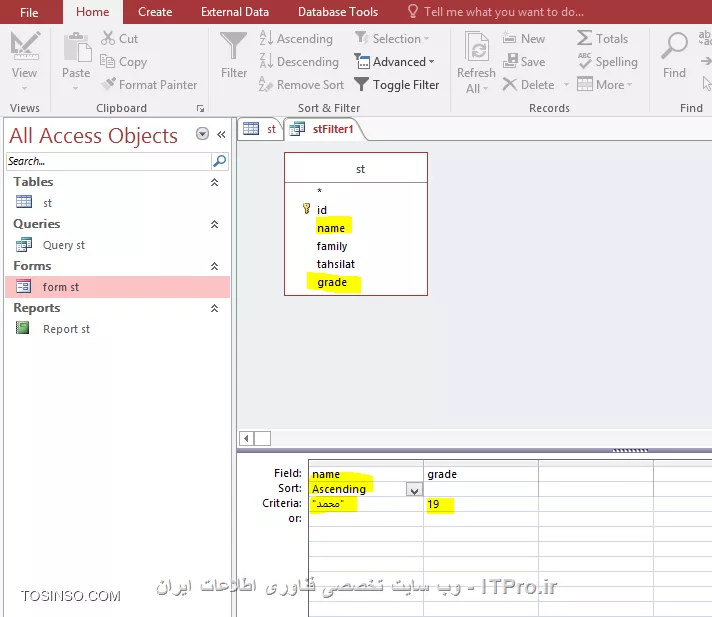The width and height of the screenshot is (712, 617).
Task: Switch to the Home ribbon tab
Action: pos(93,12)
